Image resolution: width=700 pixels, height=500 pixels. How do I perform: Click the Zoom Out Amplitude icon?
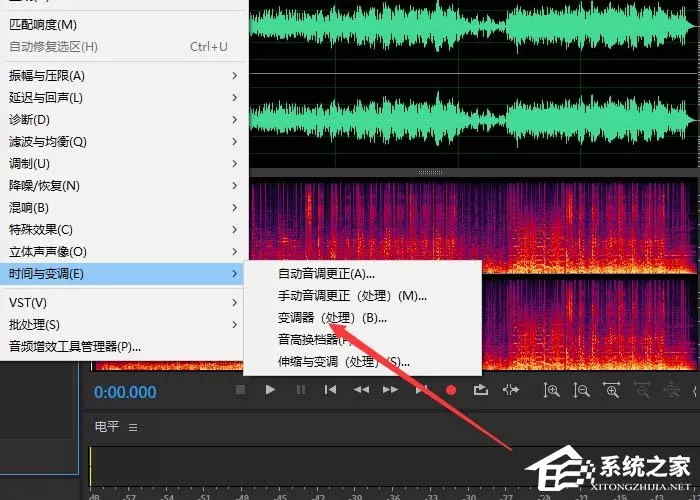(581, 390)
